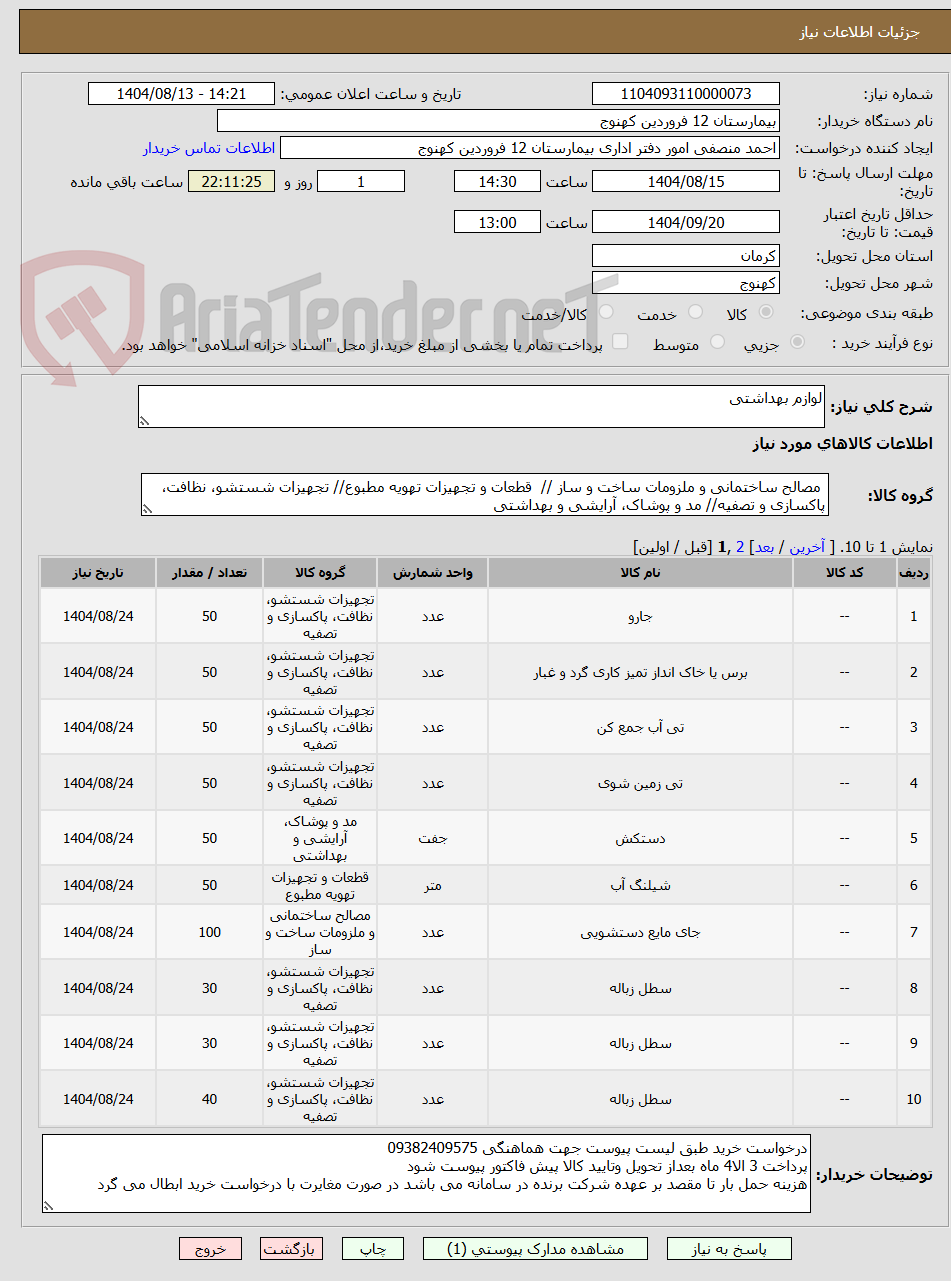The image size is (951, 1281).
Task: Click the توضیحات خریدار text area
Action: click(426, 1174)
